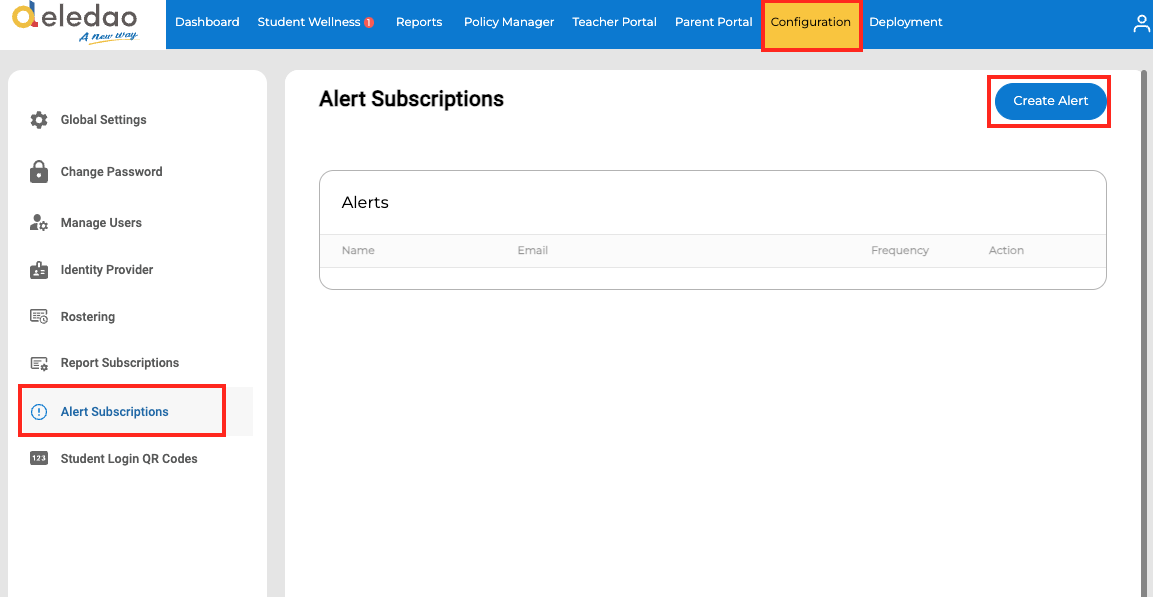This screenshot has height=597, width=1153.
Task: Switch to Teacher Portal
Action: click(615, 22)
